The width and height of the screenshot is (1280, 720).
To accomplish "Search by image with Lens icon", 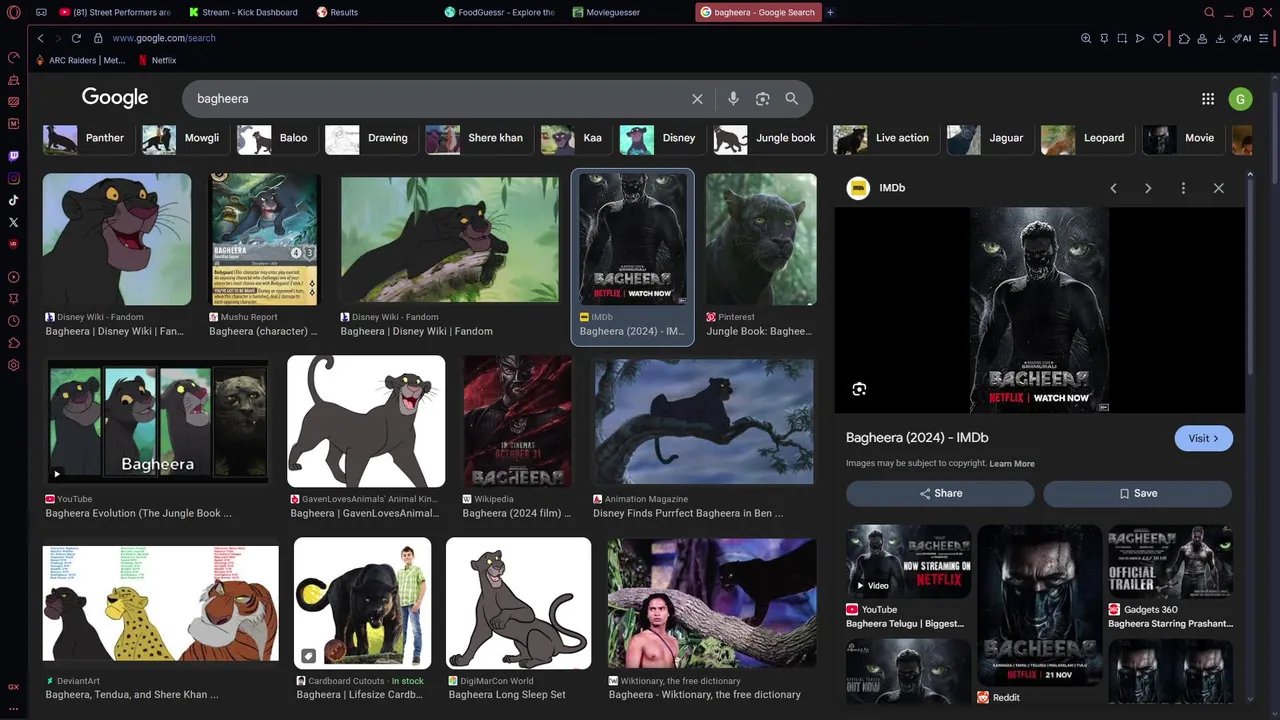I will 762,99.
